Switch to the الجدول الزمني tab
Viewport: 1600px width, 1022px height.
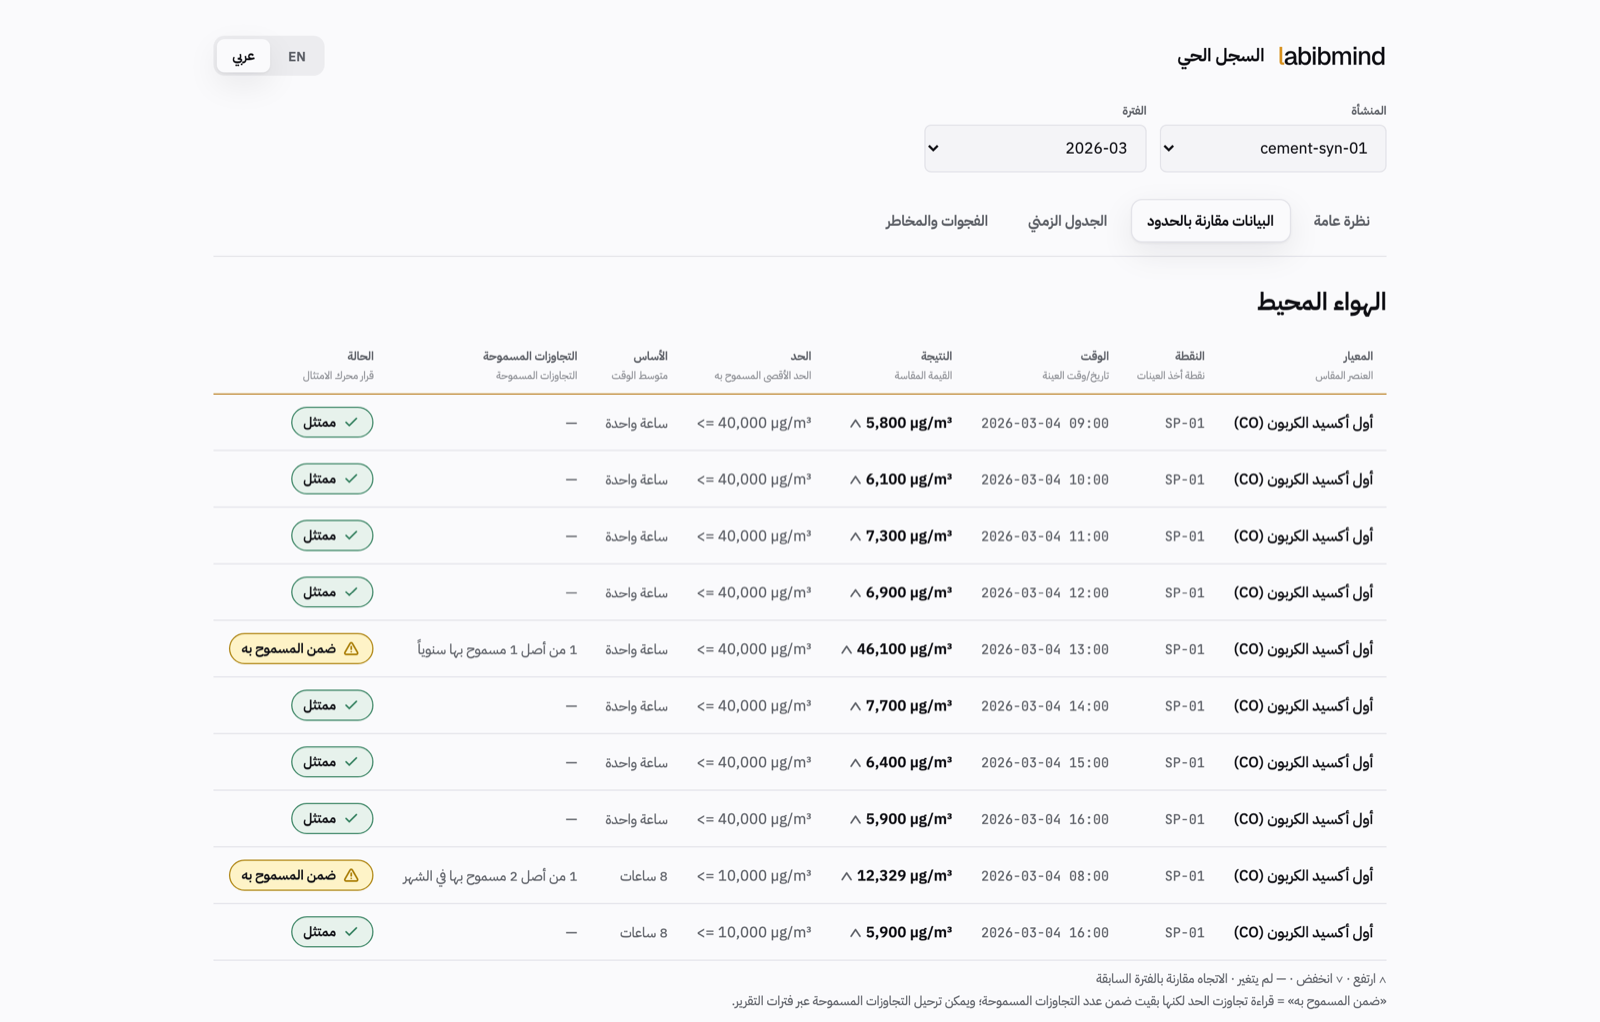click(x=1067, y=221)
